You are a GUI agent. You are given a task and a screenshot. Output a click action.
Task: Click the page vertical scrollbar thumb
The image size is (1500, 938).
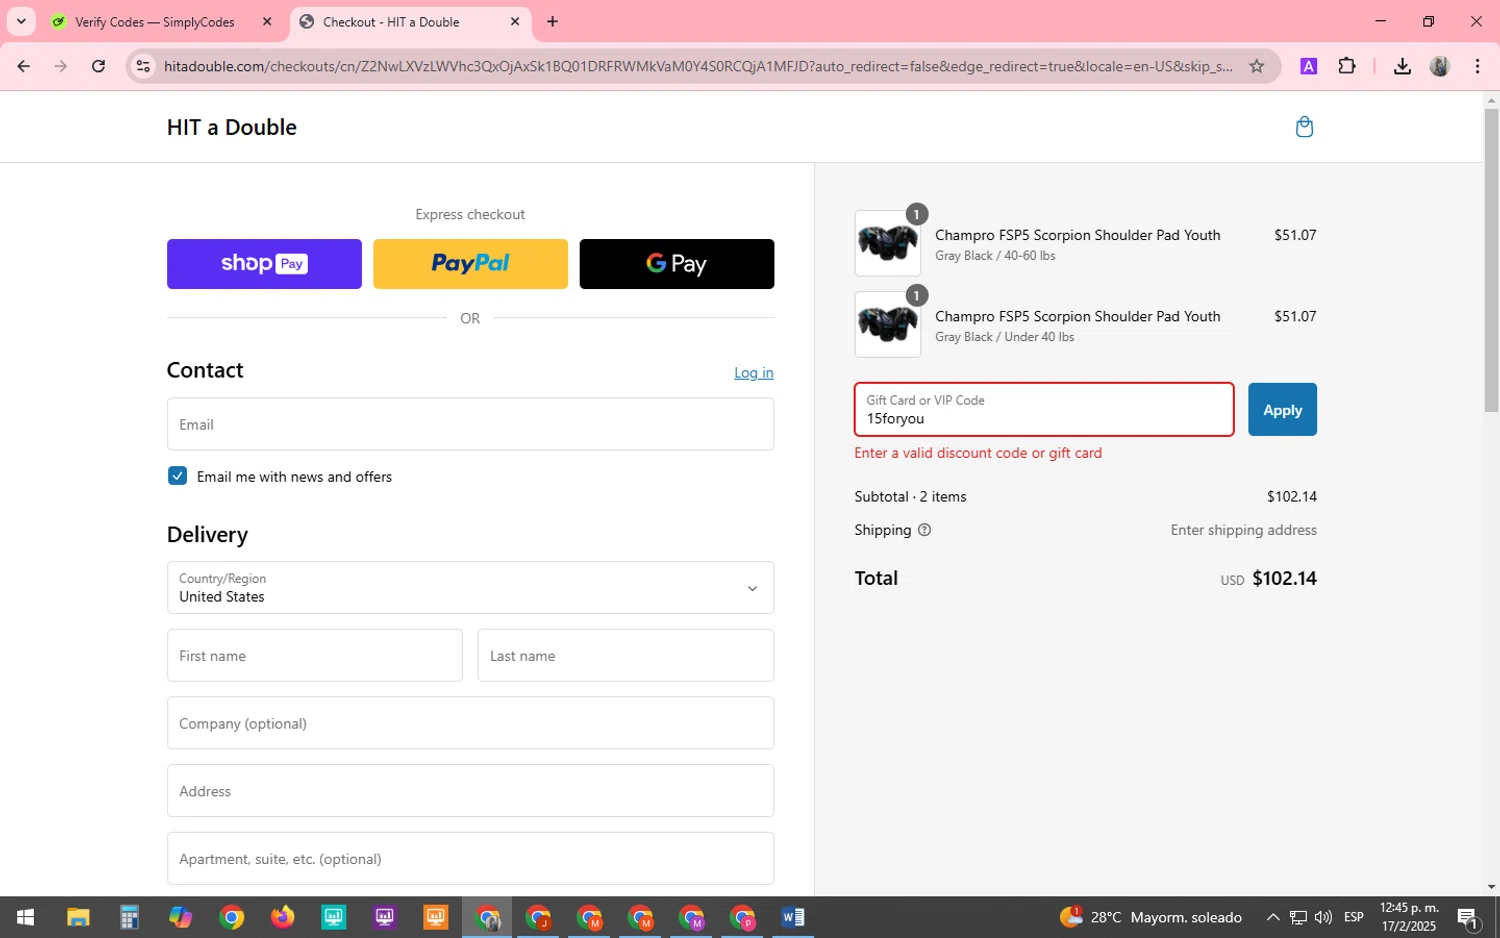click(x=1491, y=260)
